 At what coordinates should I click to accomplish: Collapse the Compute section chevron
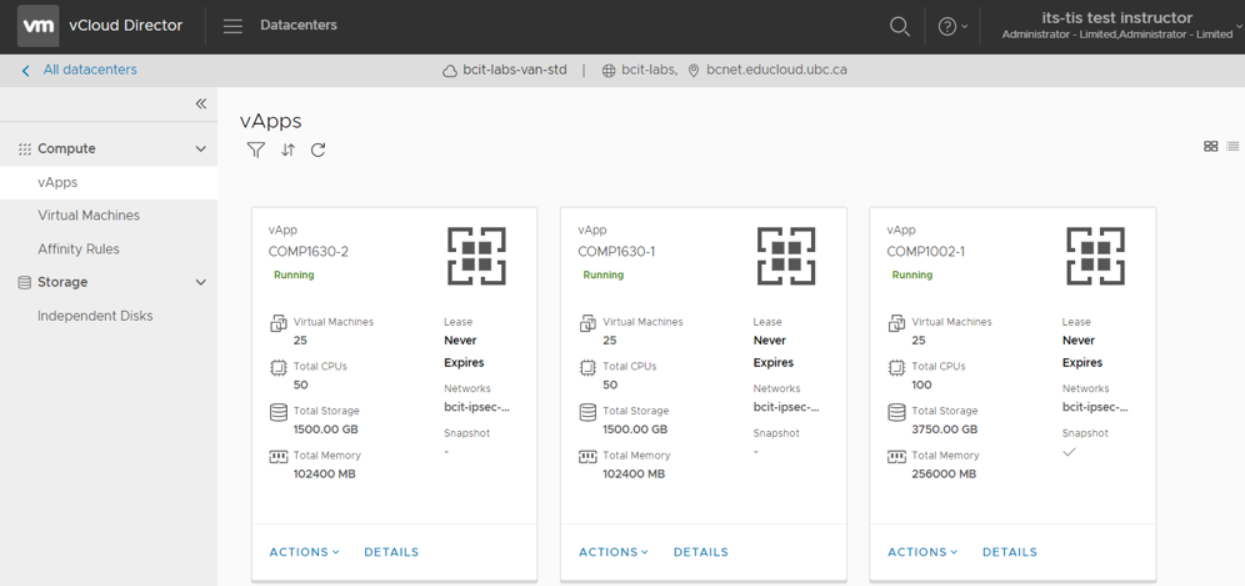[x=200, y=149]
